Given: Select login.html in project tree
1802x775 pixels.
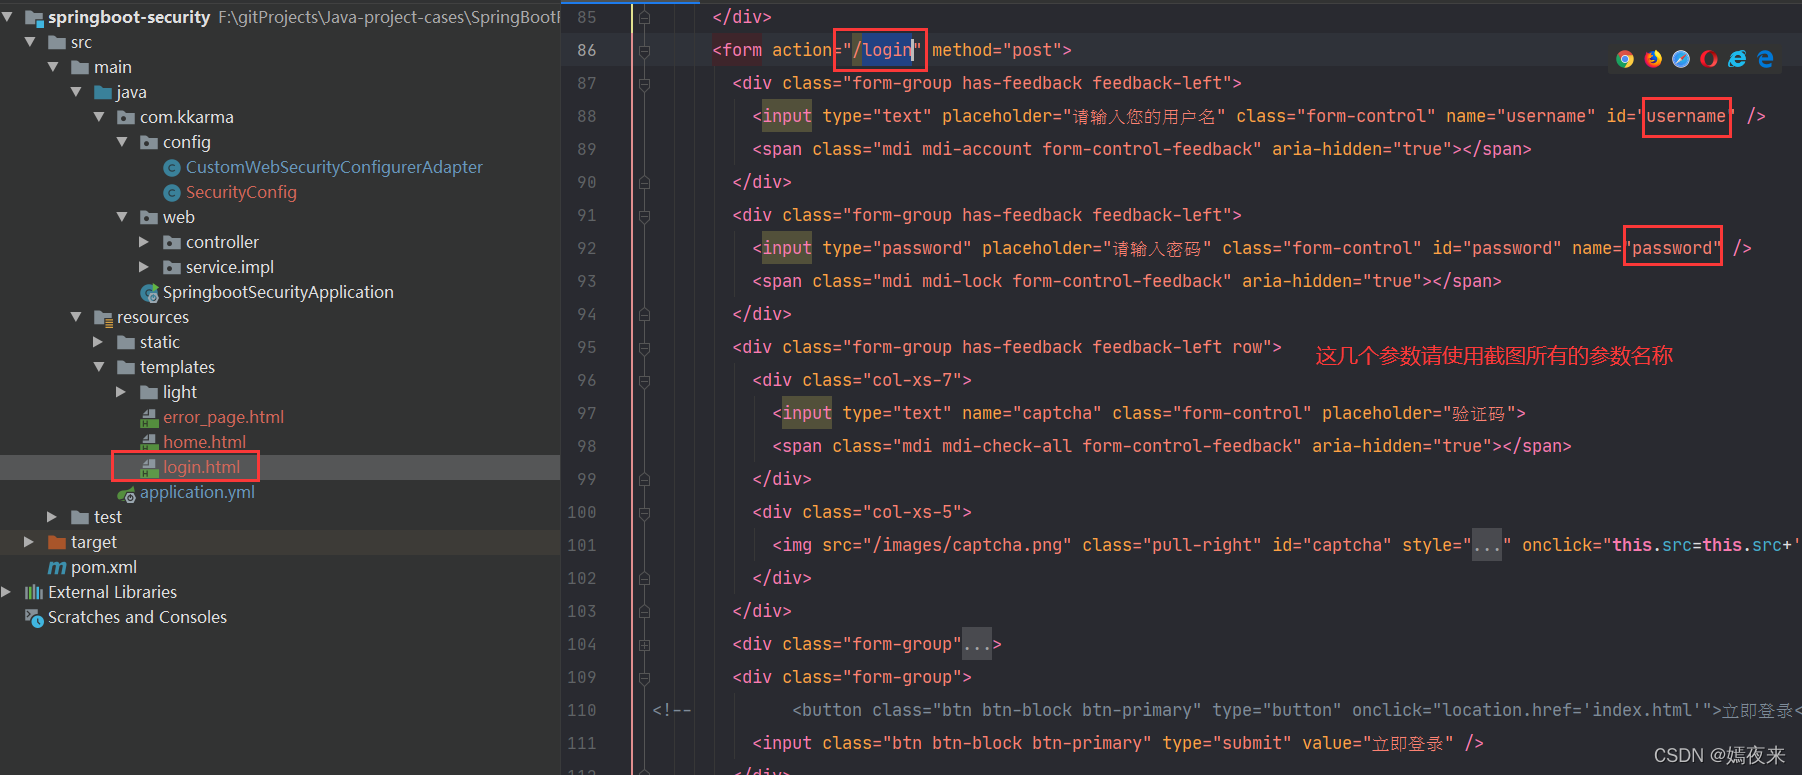Looking at the screenshot, I should click(201, 467).
